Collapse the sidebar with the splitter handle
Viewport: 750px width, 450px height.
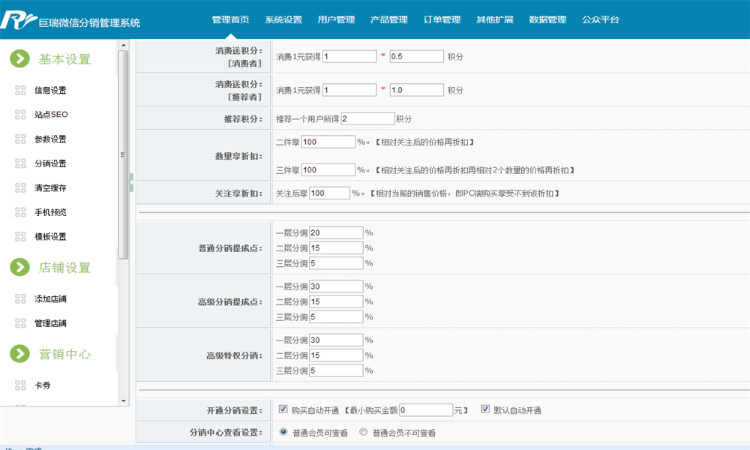[x=131, y=182]
